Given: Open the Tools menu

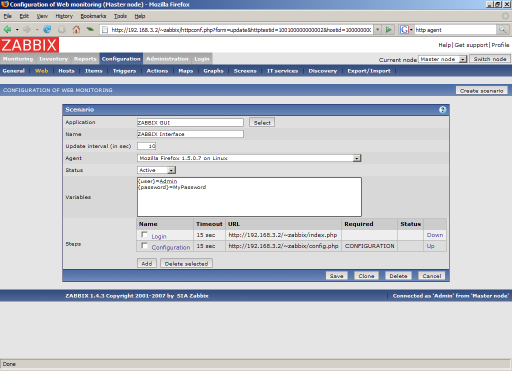Looking at the screenshot, I should point(120,16).
